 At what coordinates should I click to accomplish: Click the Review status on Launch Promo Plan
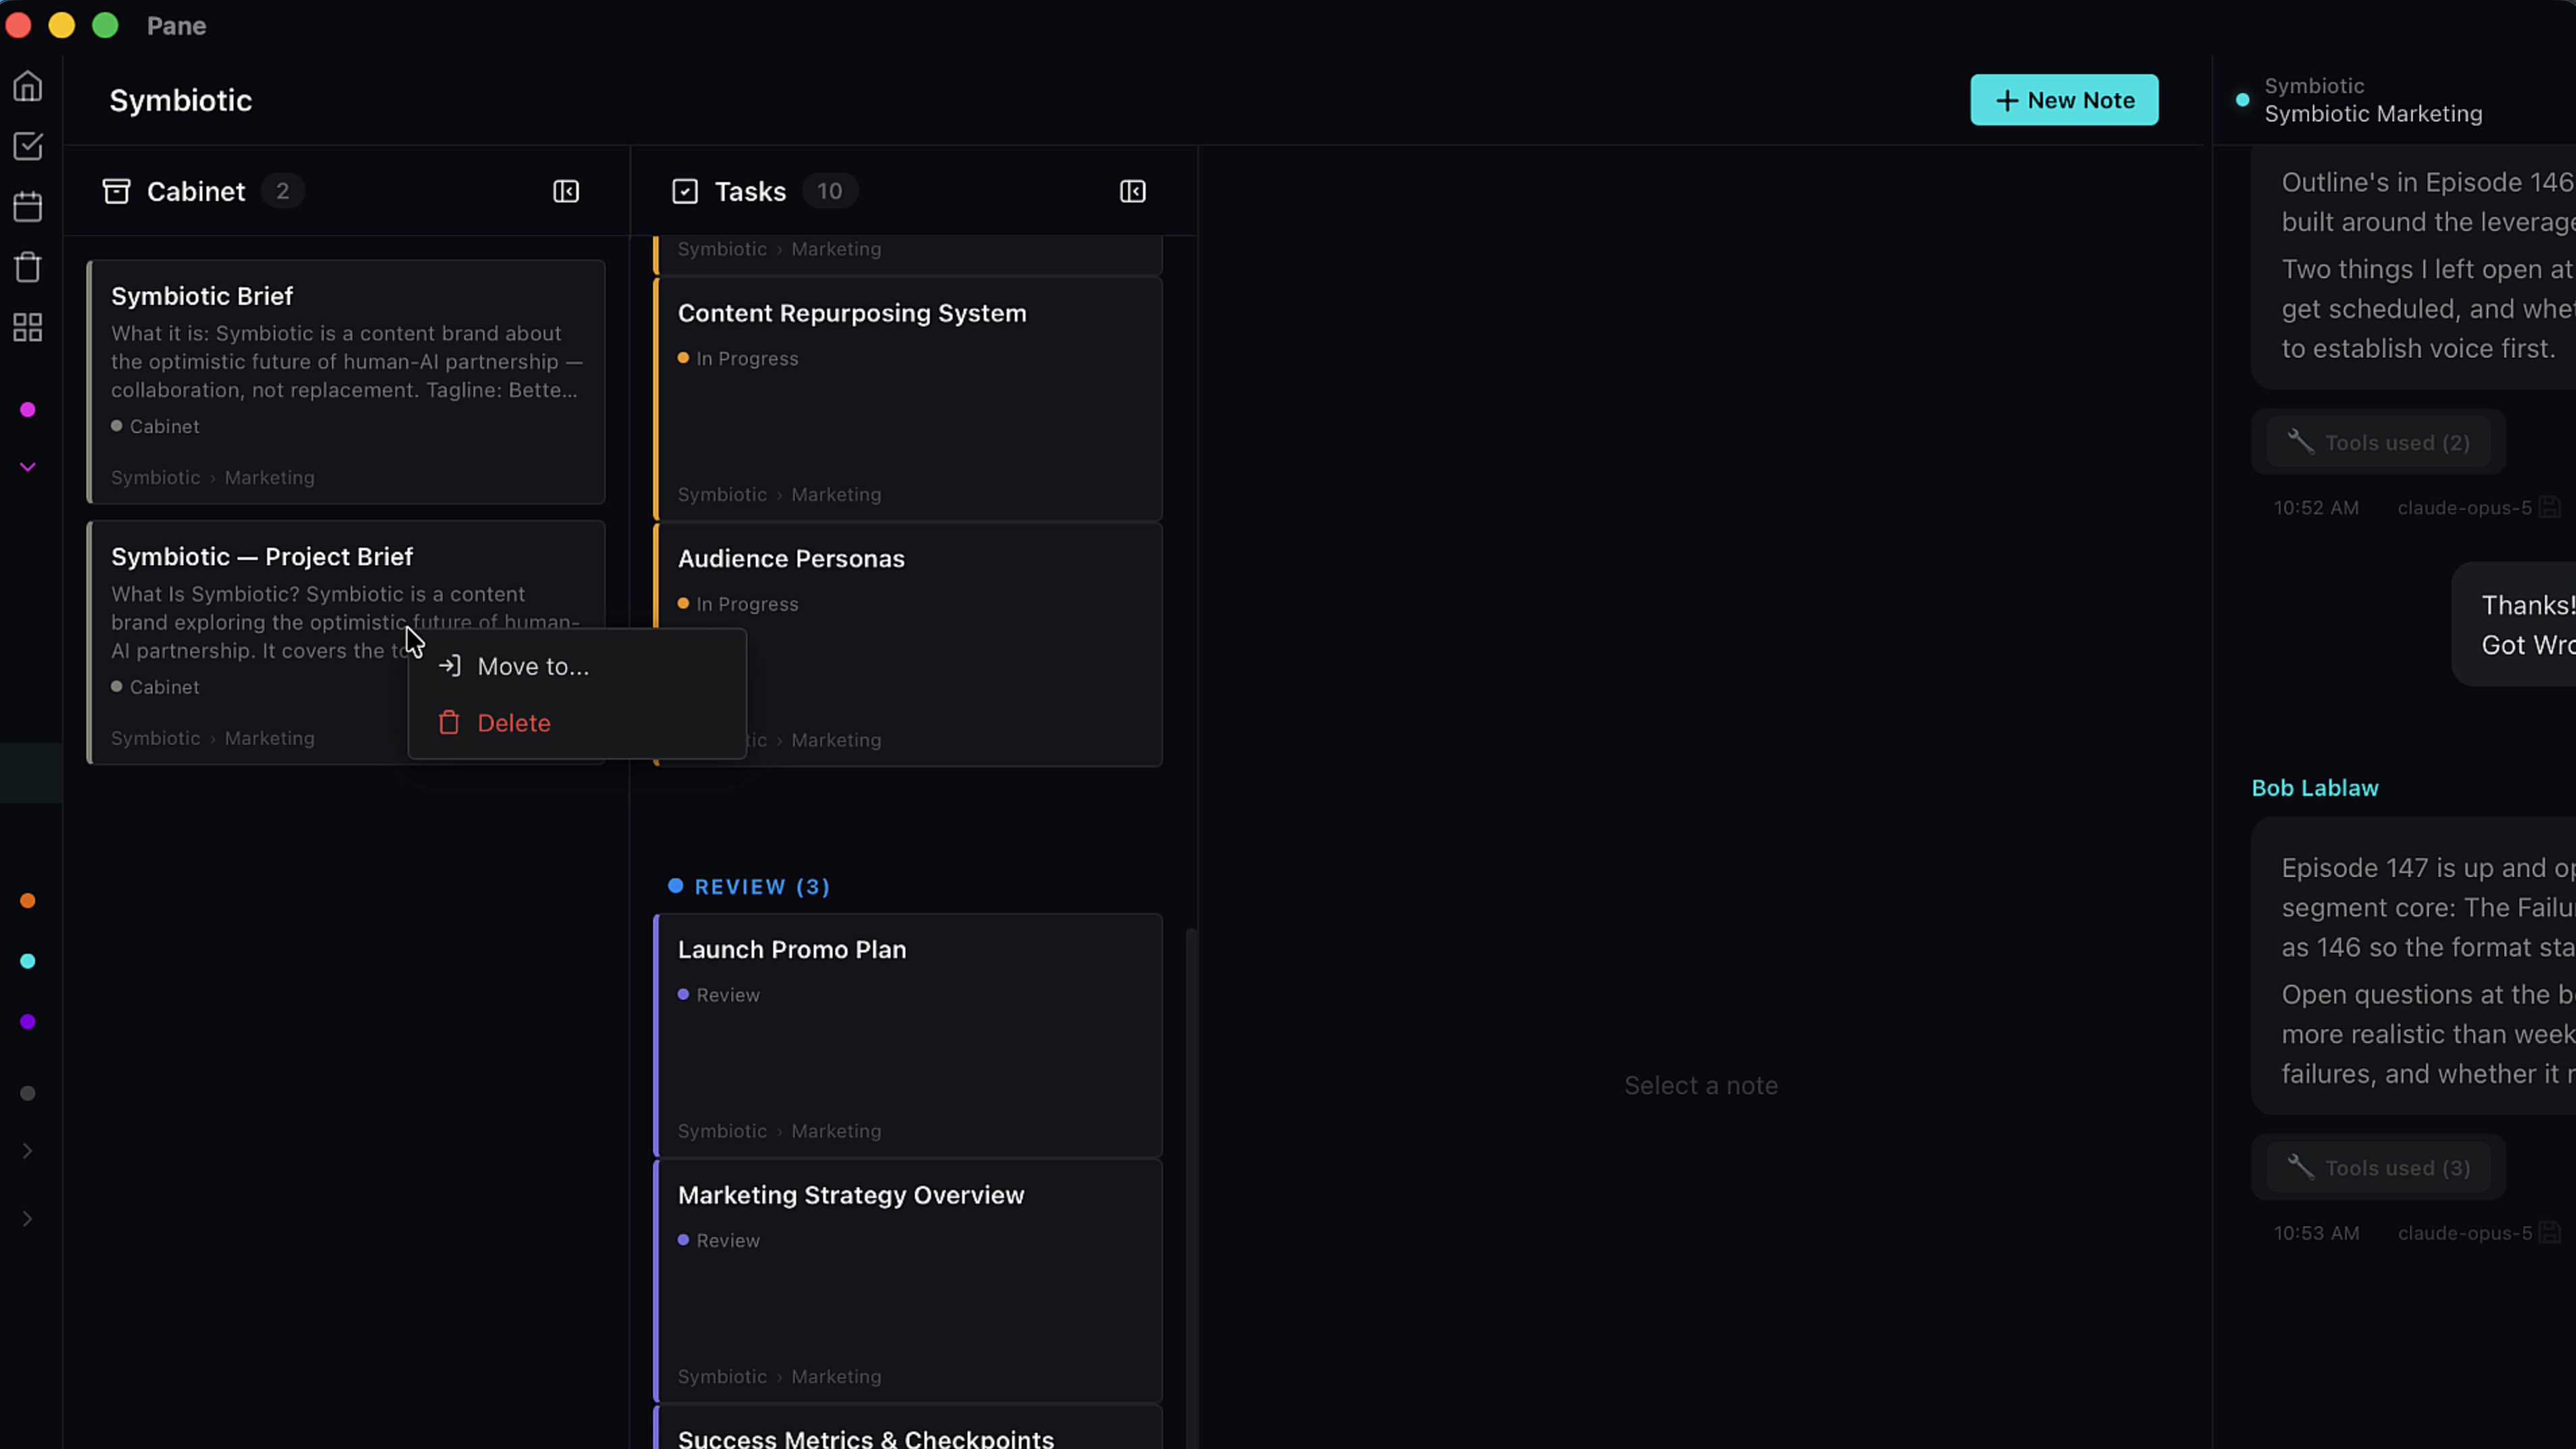click(x=719, y=995)
